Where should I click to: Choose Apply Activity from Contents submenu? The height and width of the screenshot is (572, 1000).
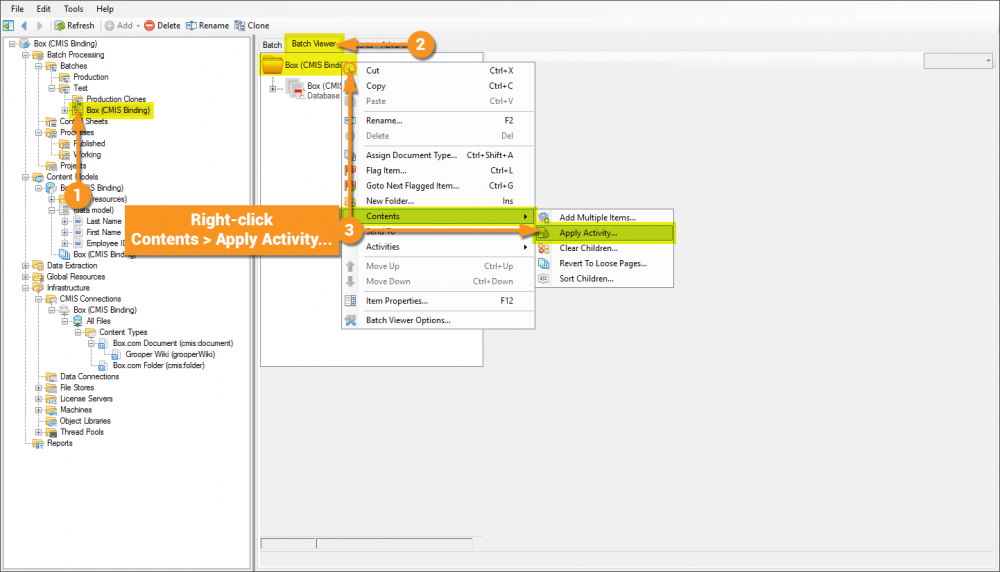click(604, 233)
